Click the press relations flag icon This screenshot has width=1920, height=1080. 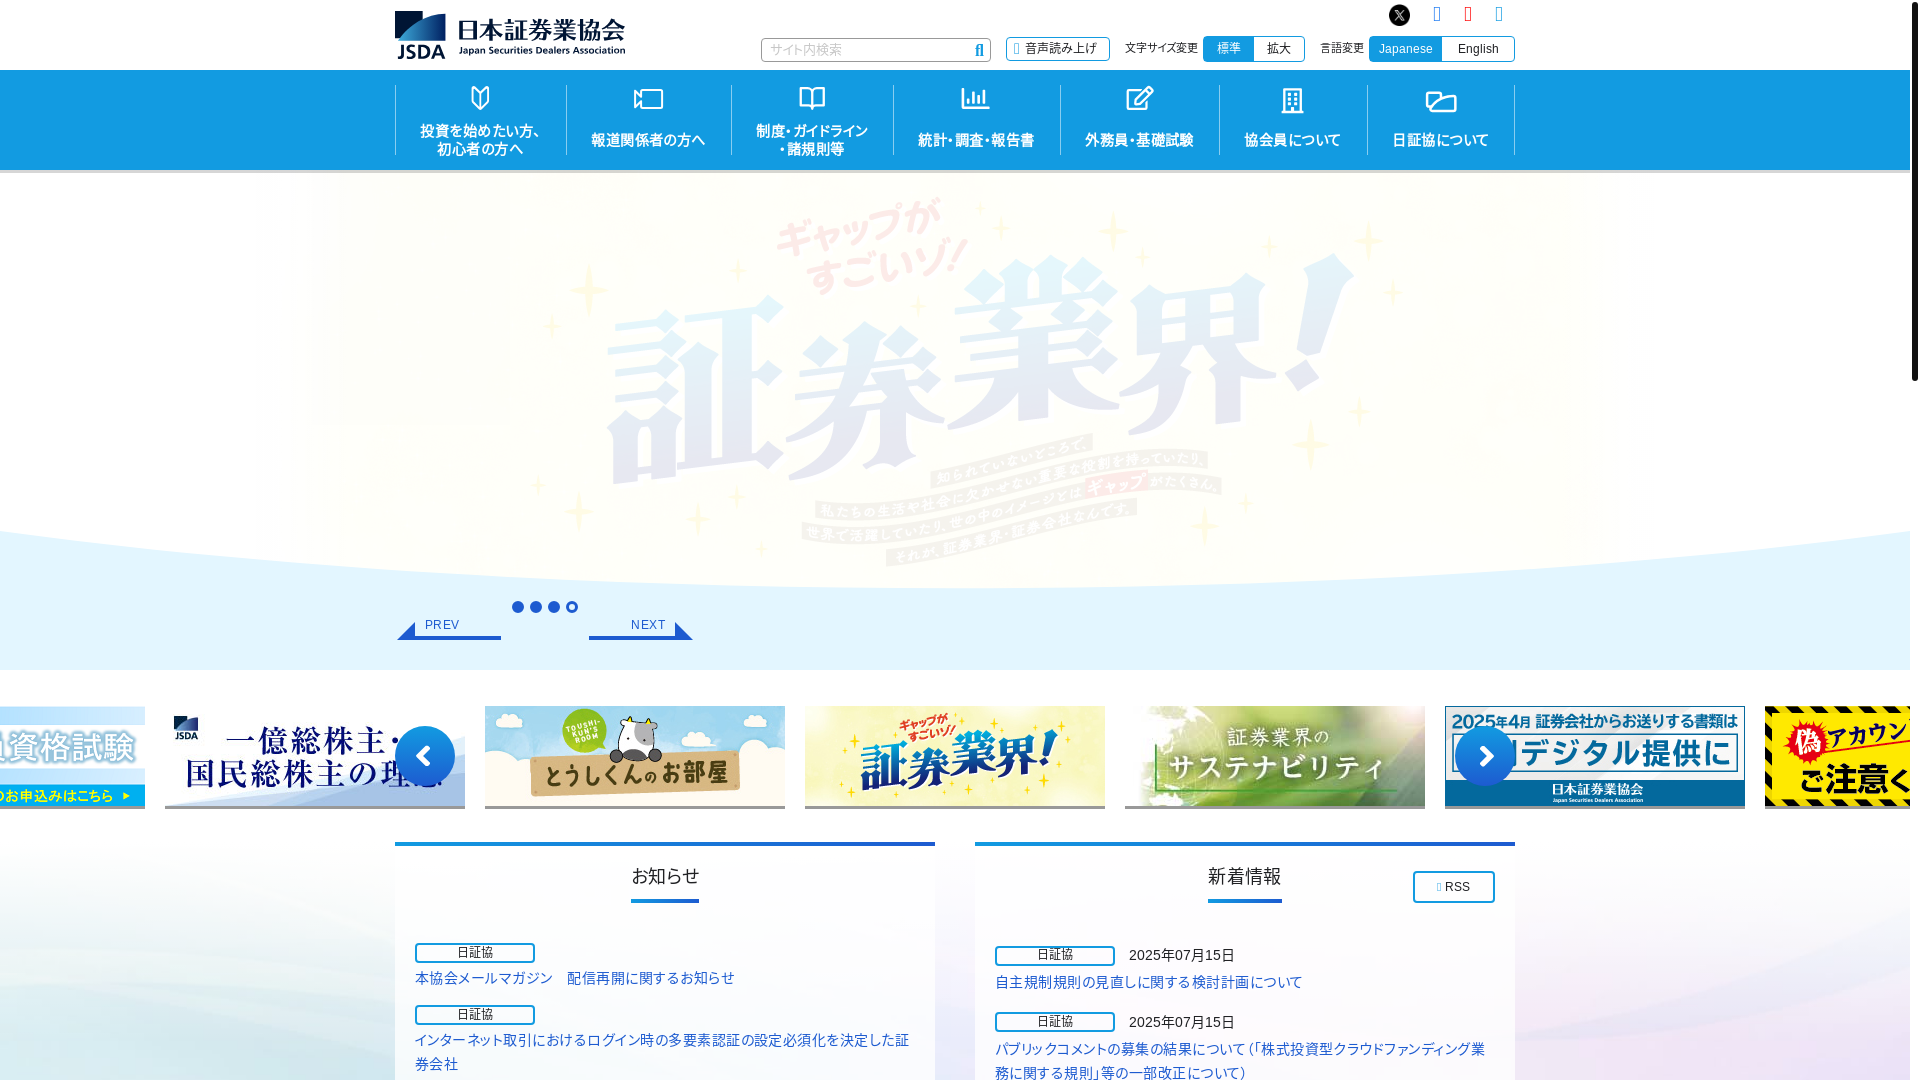point(648,99)
